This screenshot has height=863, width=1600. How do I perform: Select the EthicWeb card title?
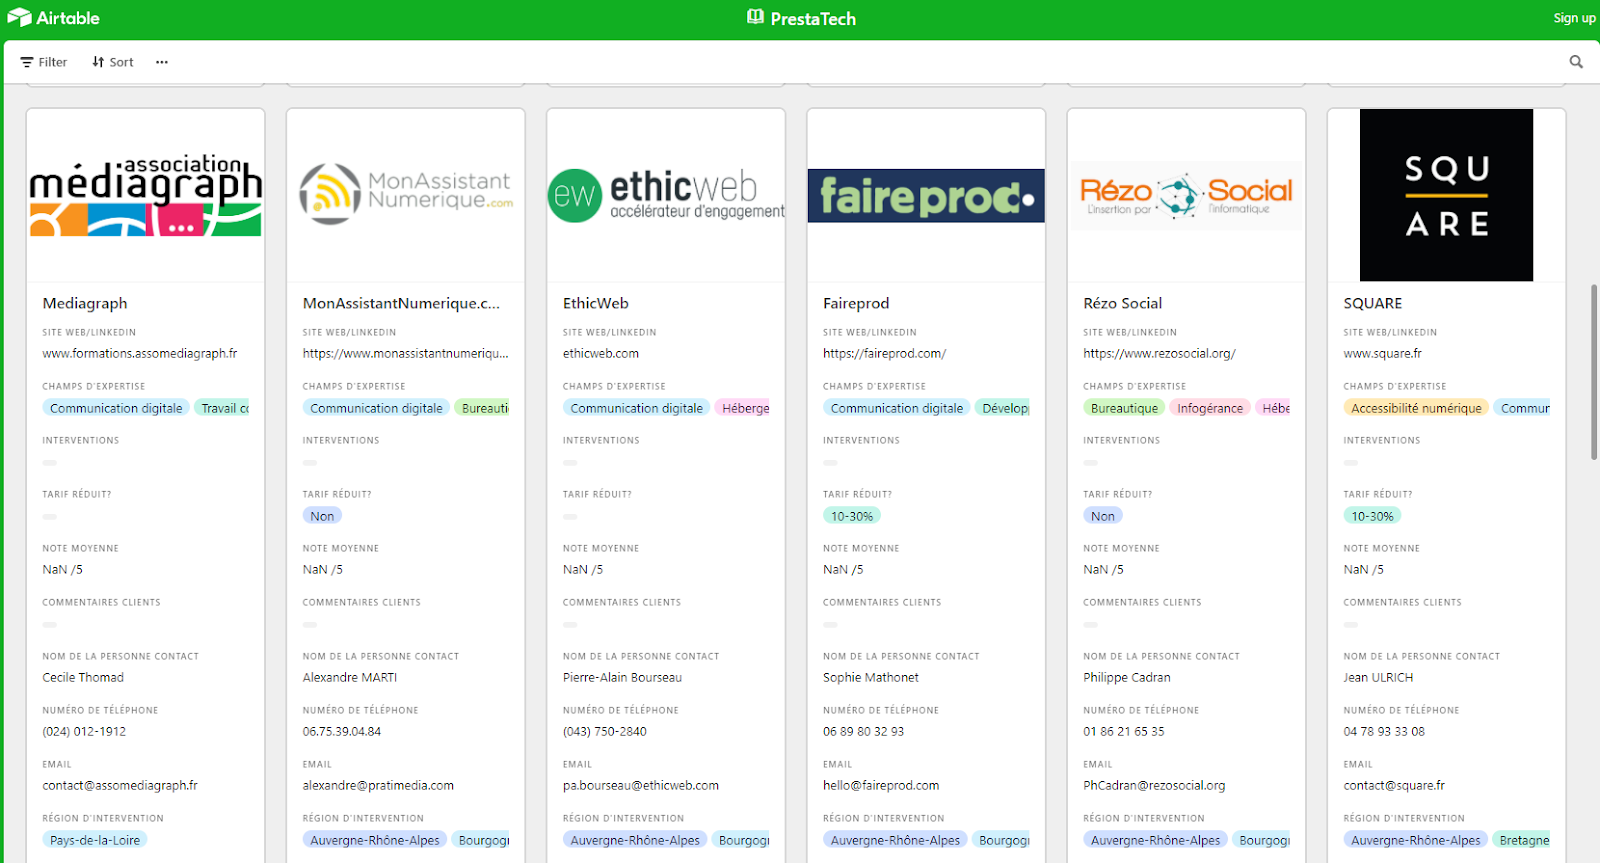pos(596,303)
